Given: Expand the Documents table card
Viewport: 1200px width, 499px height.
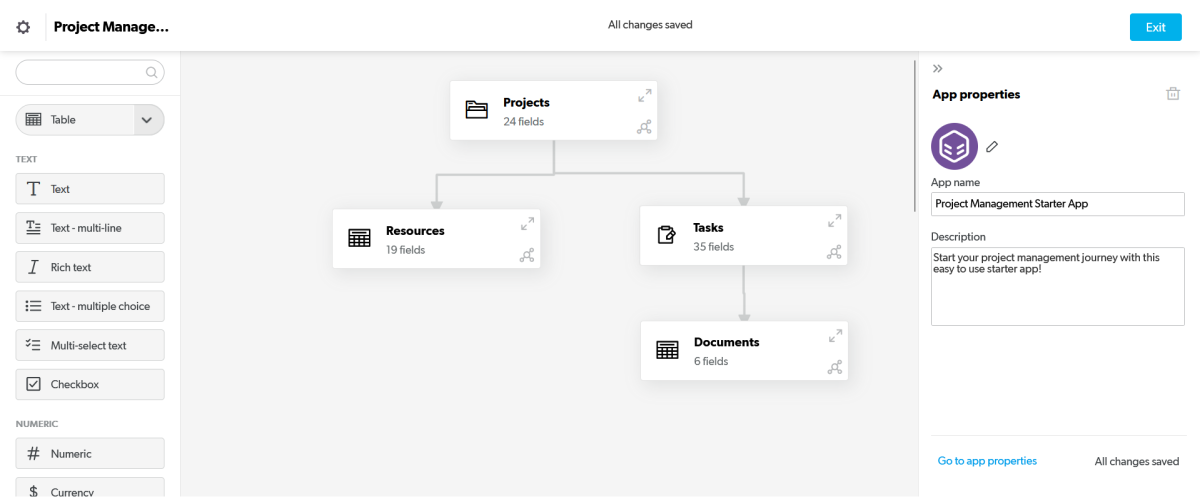Looking at the screenshot, I should tap(834, 336).
